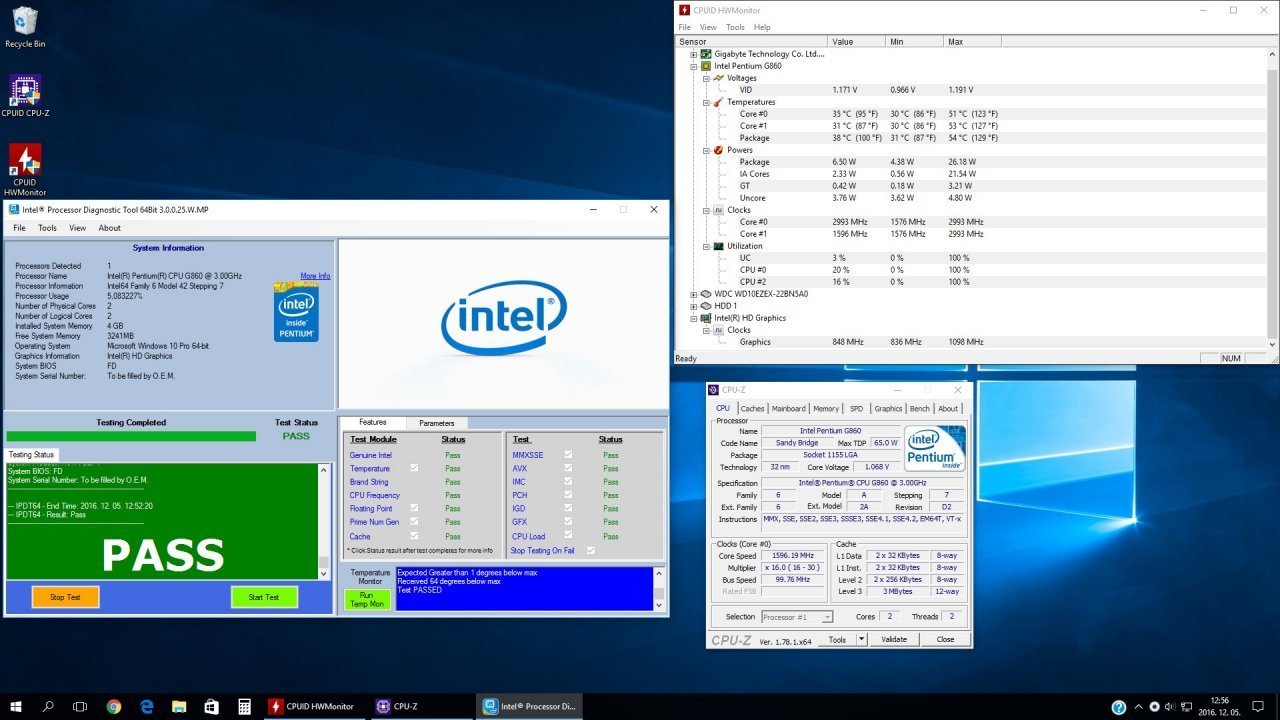The height and width of the screenshot is (720, 1280).
Task: Open the Windows Start menu
Action: pyautogui.click(x=16, y=706)
